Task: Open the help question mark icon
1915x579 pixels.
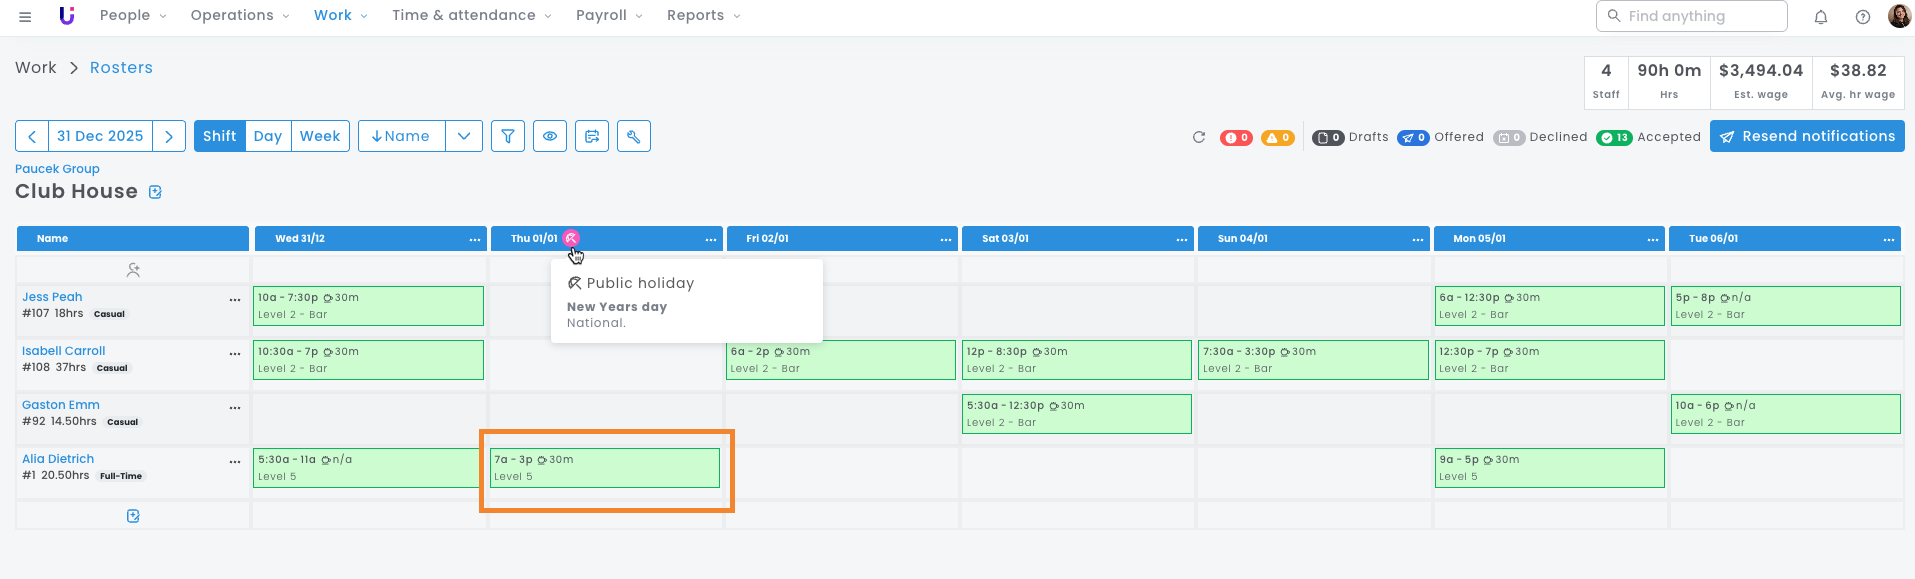Action: (x=1863, y=17)
